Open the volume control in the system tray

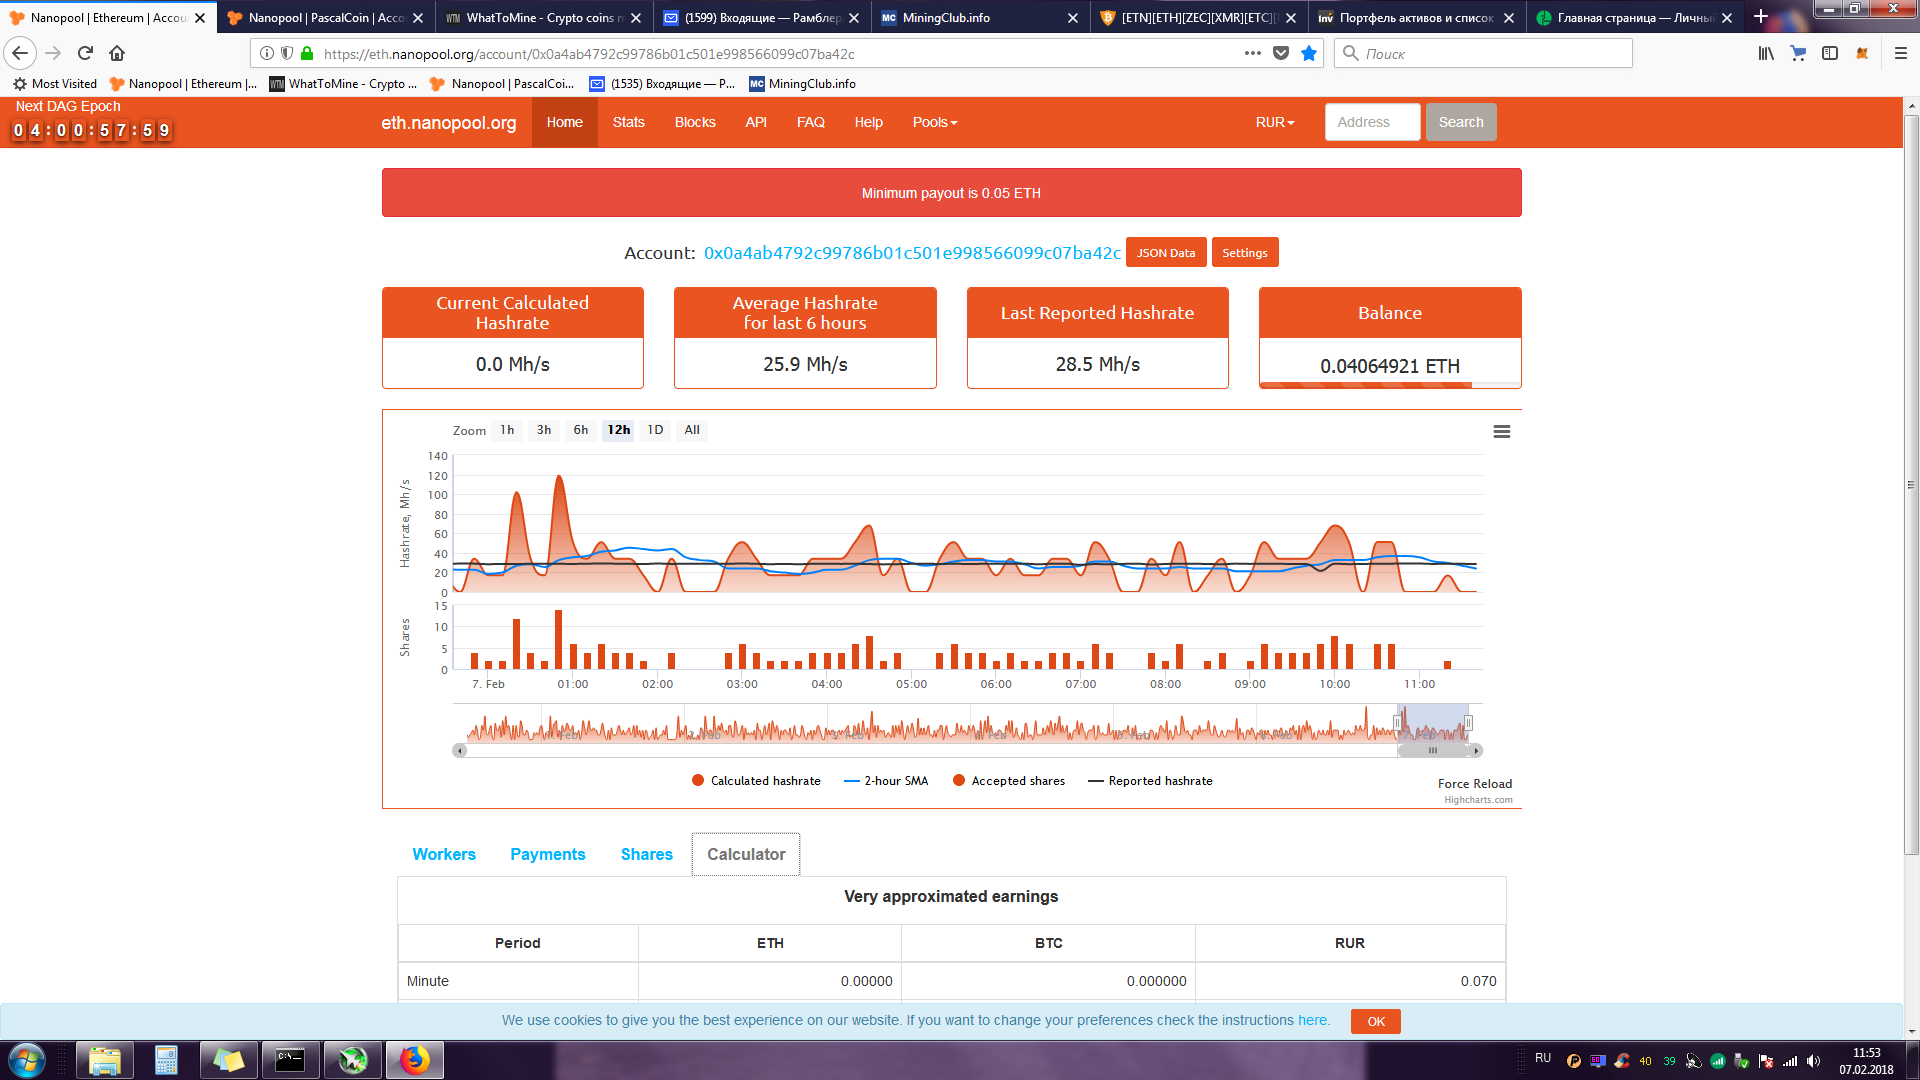[1814, 1061]
